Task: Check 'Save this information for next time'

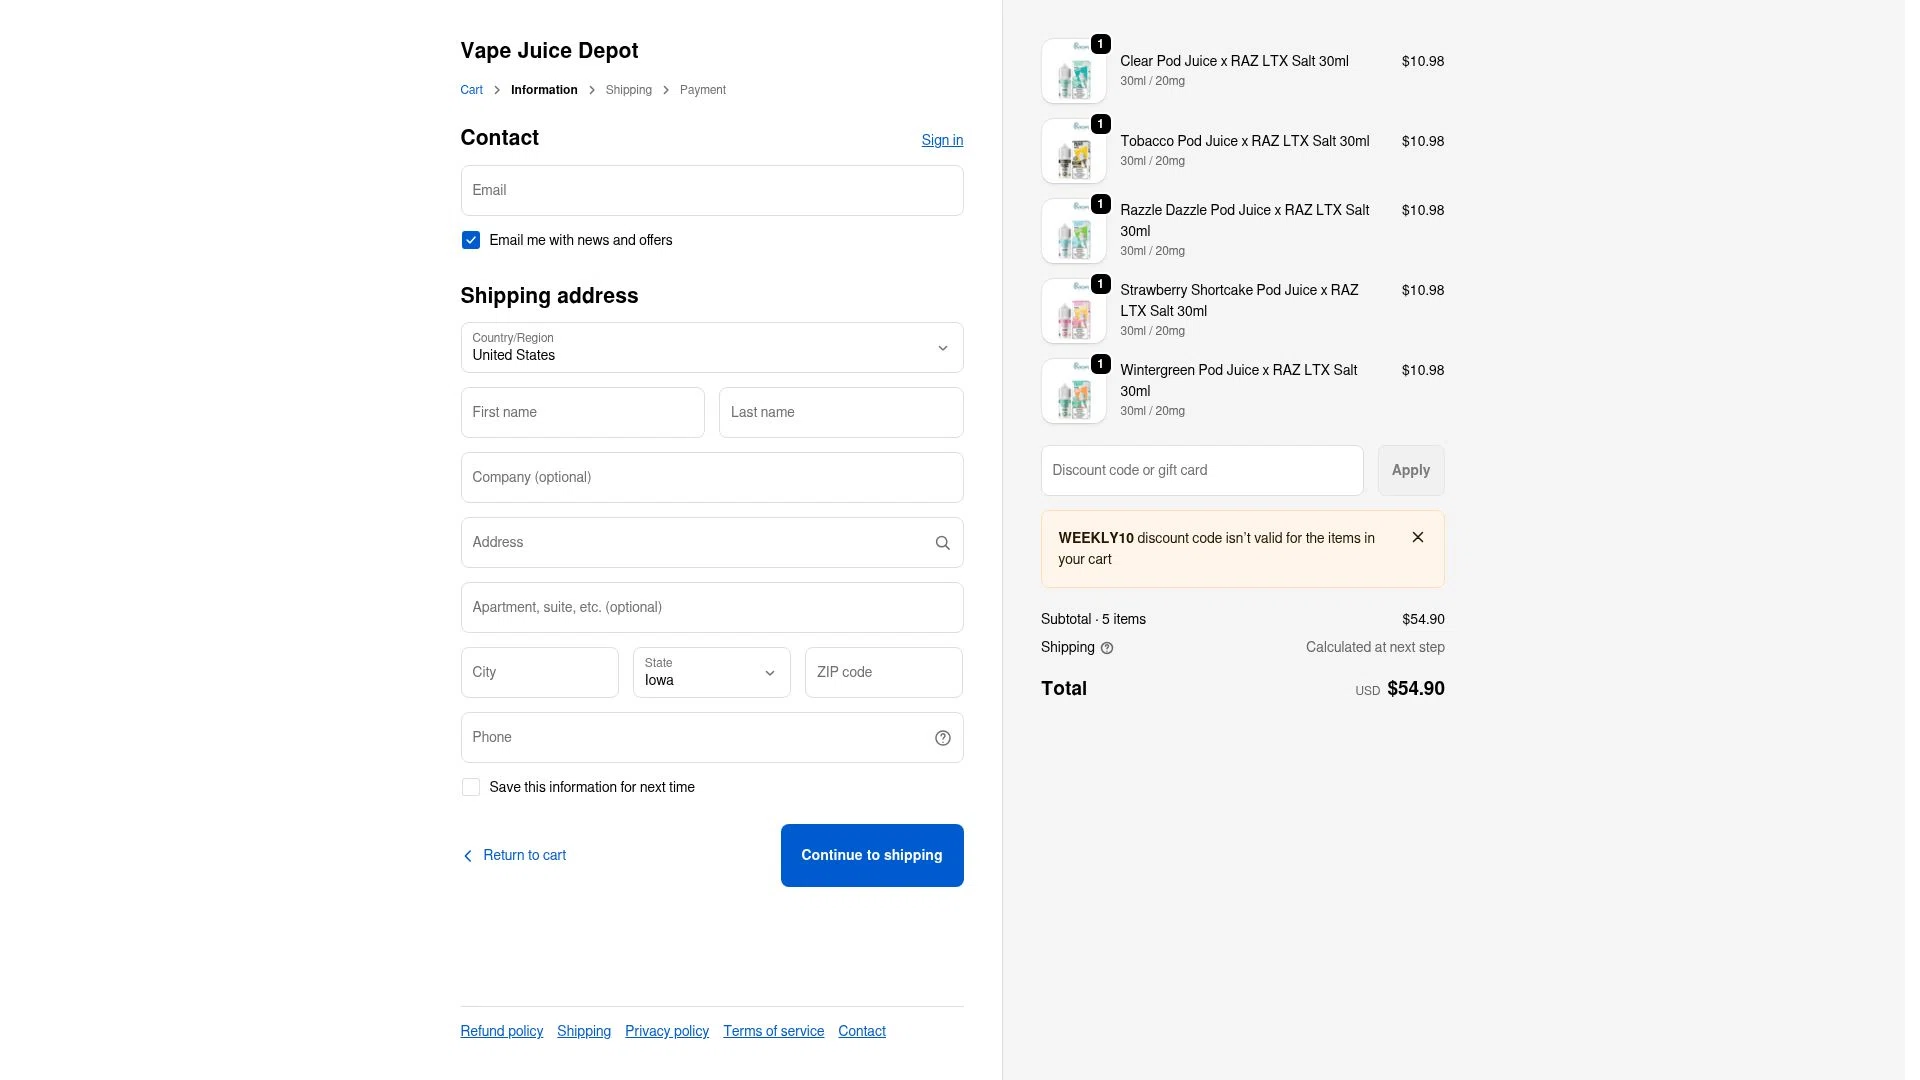Action: pyautogui.click(x=471, y=787)
